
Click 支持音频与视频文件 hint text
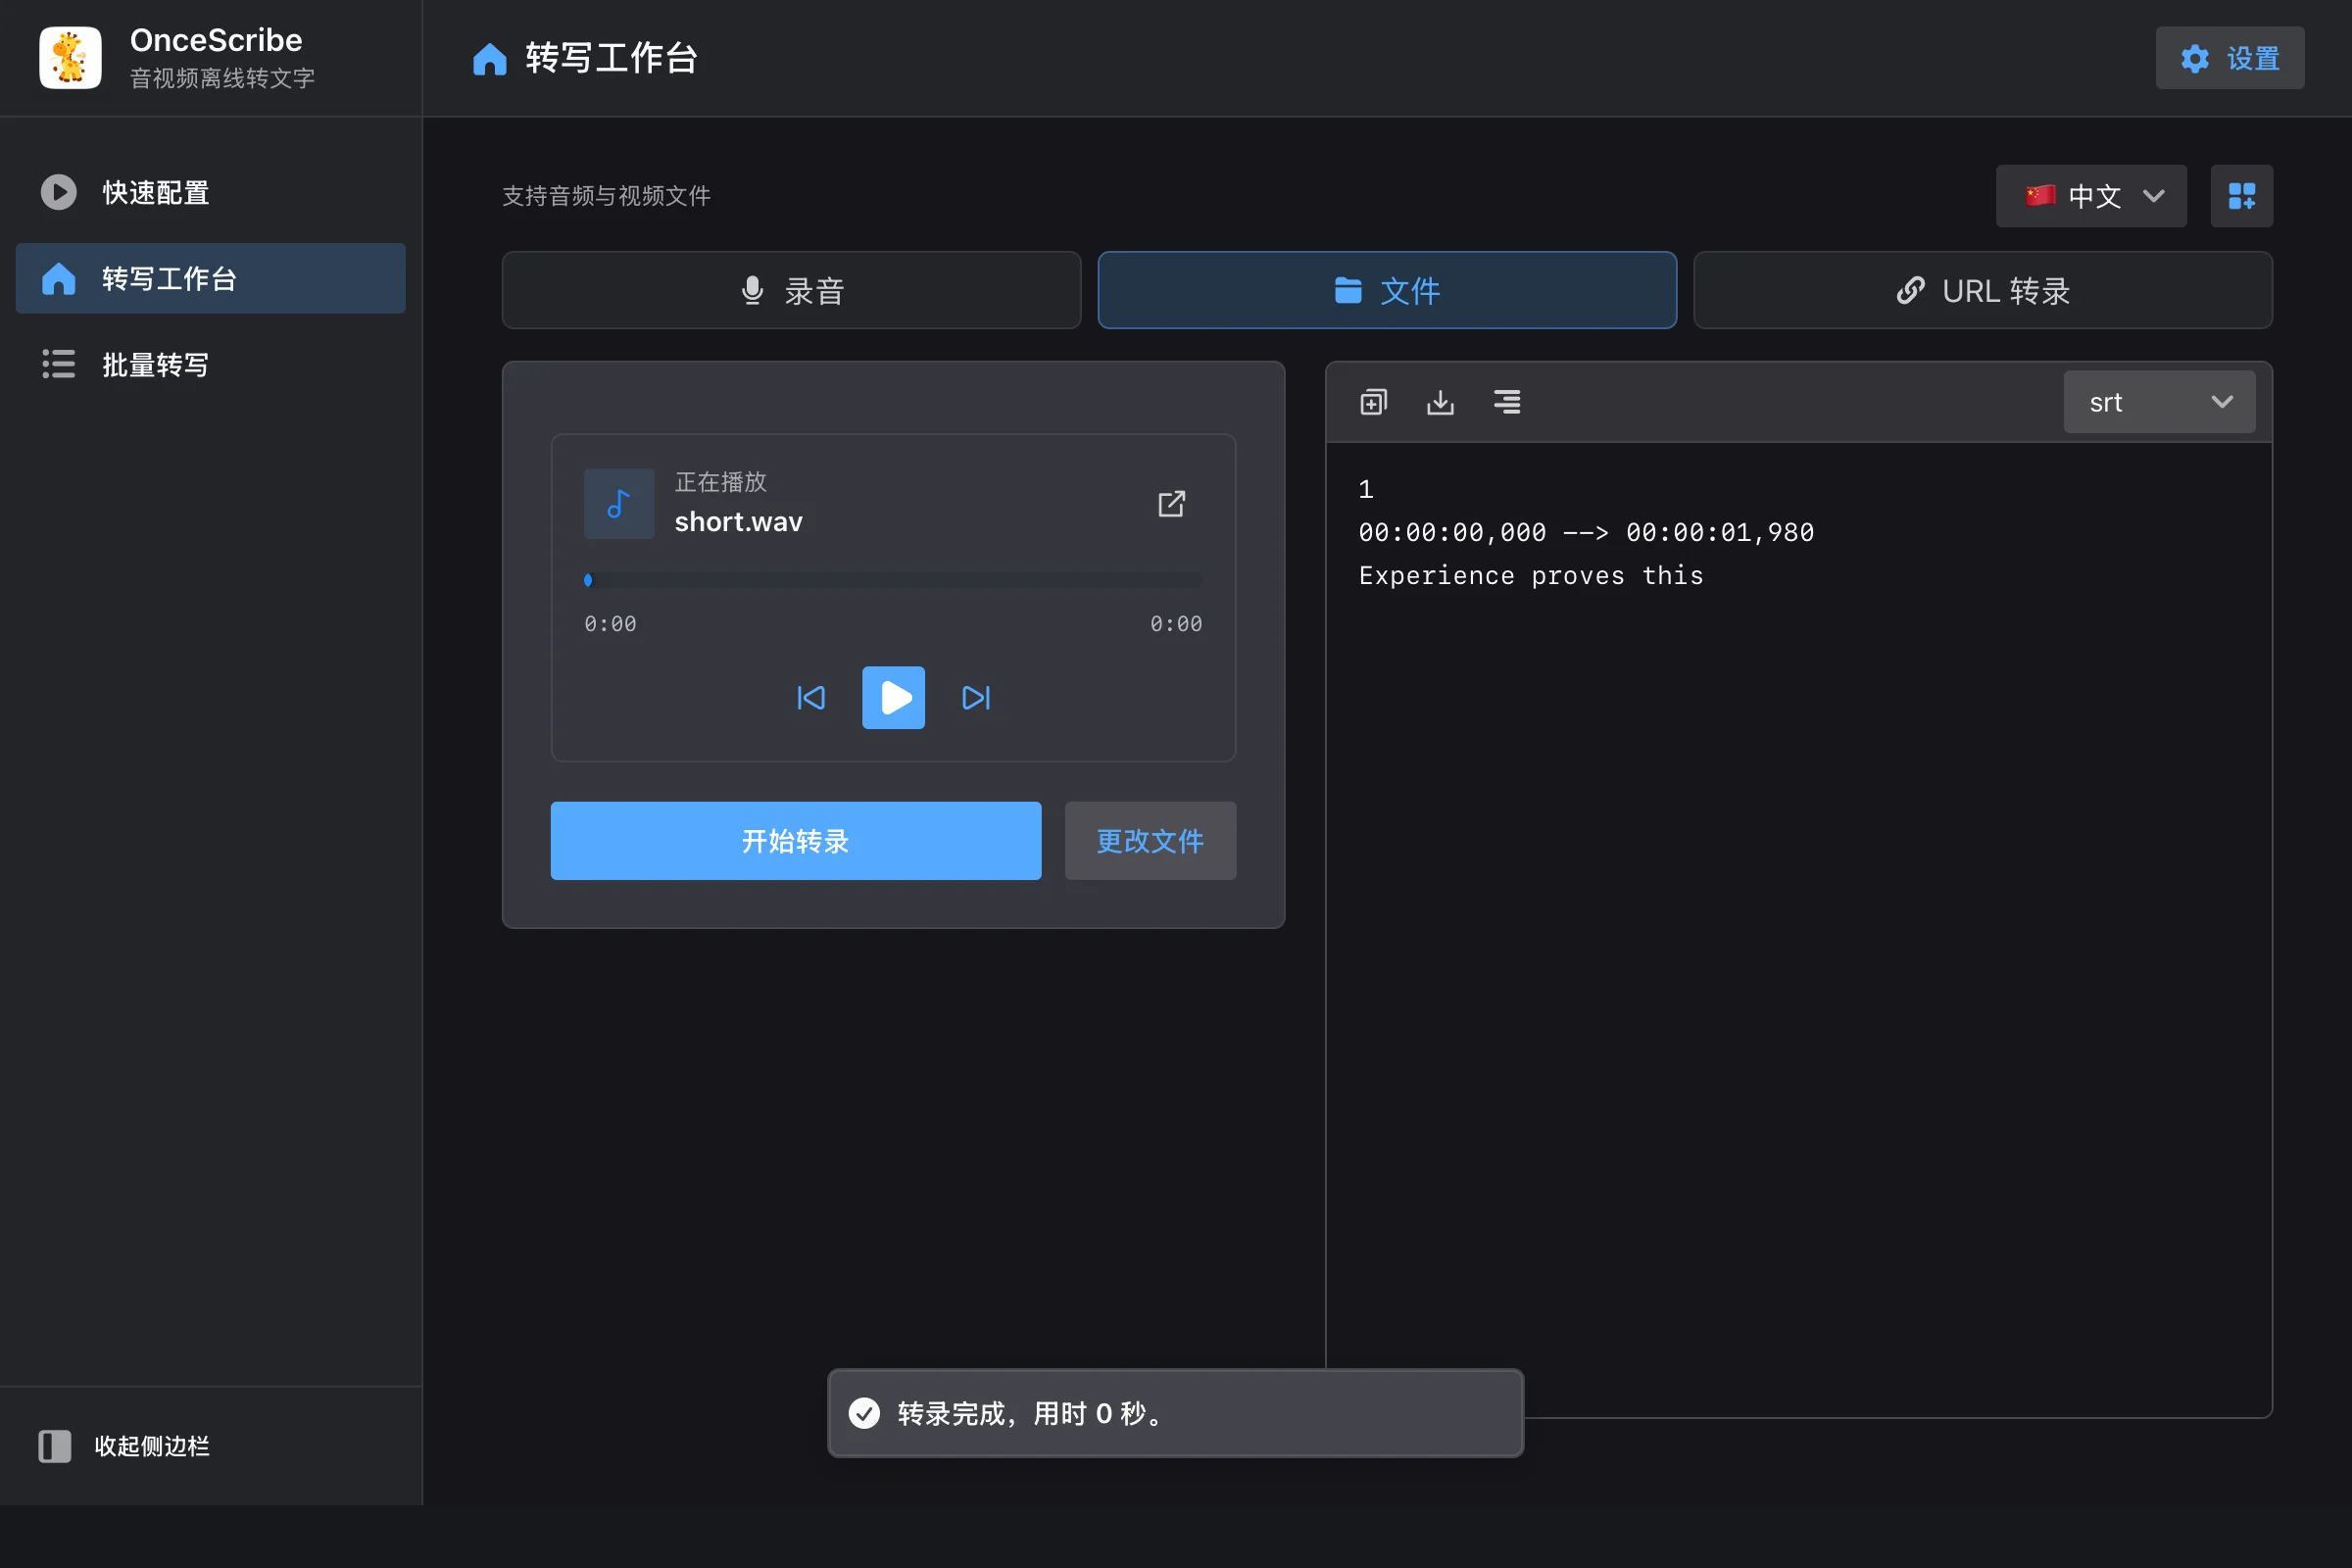coord(606,196)
